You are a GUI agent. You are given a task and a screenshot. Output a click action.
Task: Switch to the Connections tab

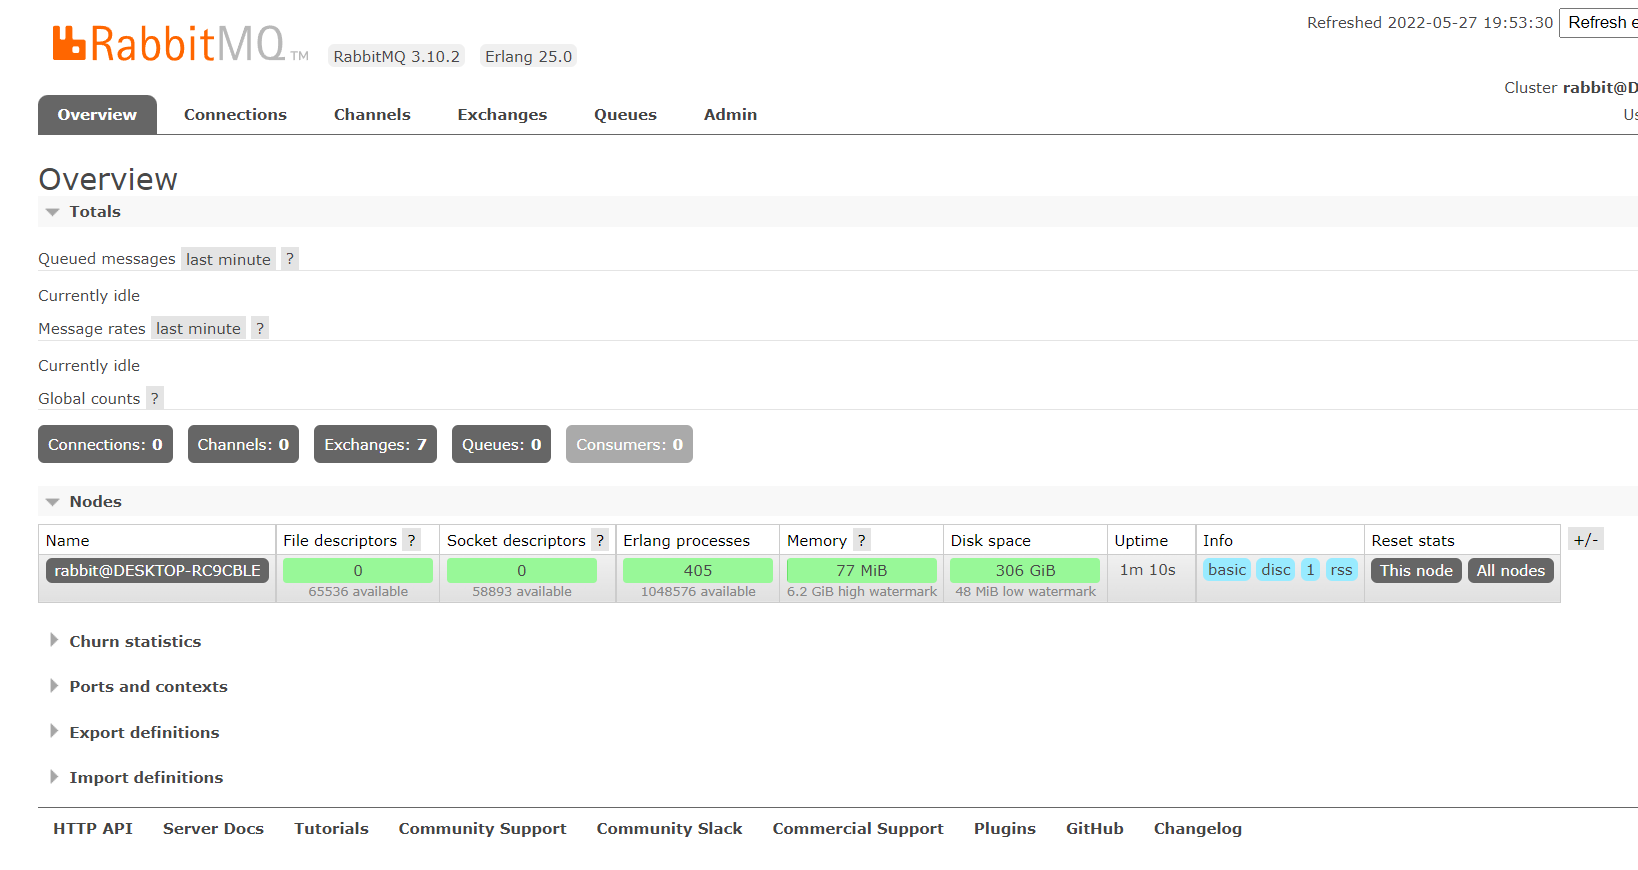tap(235, 115)
